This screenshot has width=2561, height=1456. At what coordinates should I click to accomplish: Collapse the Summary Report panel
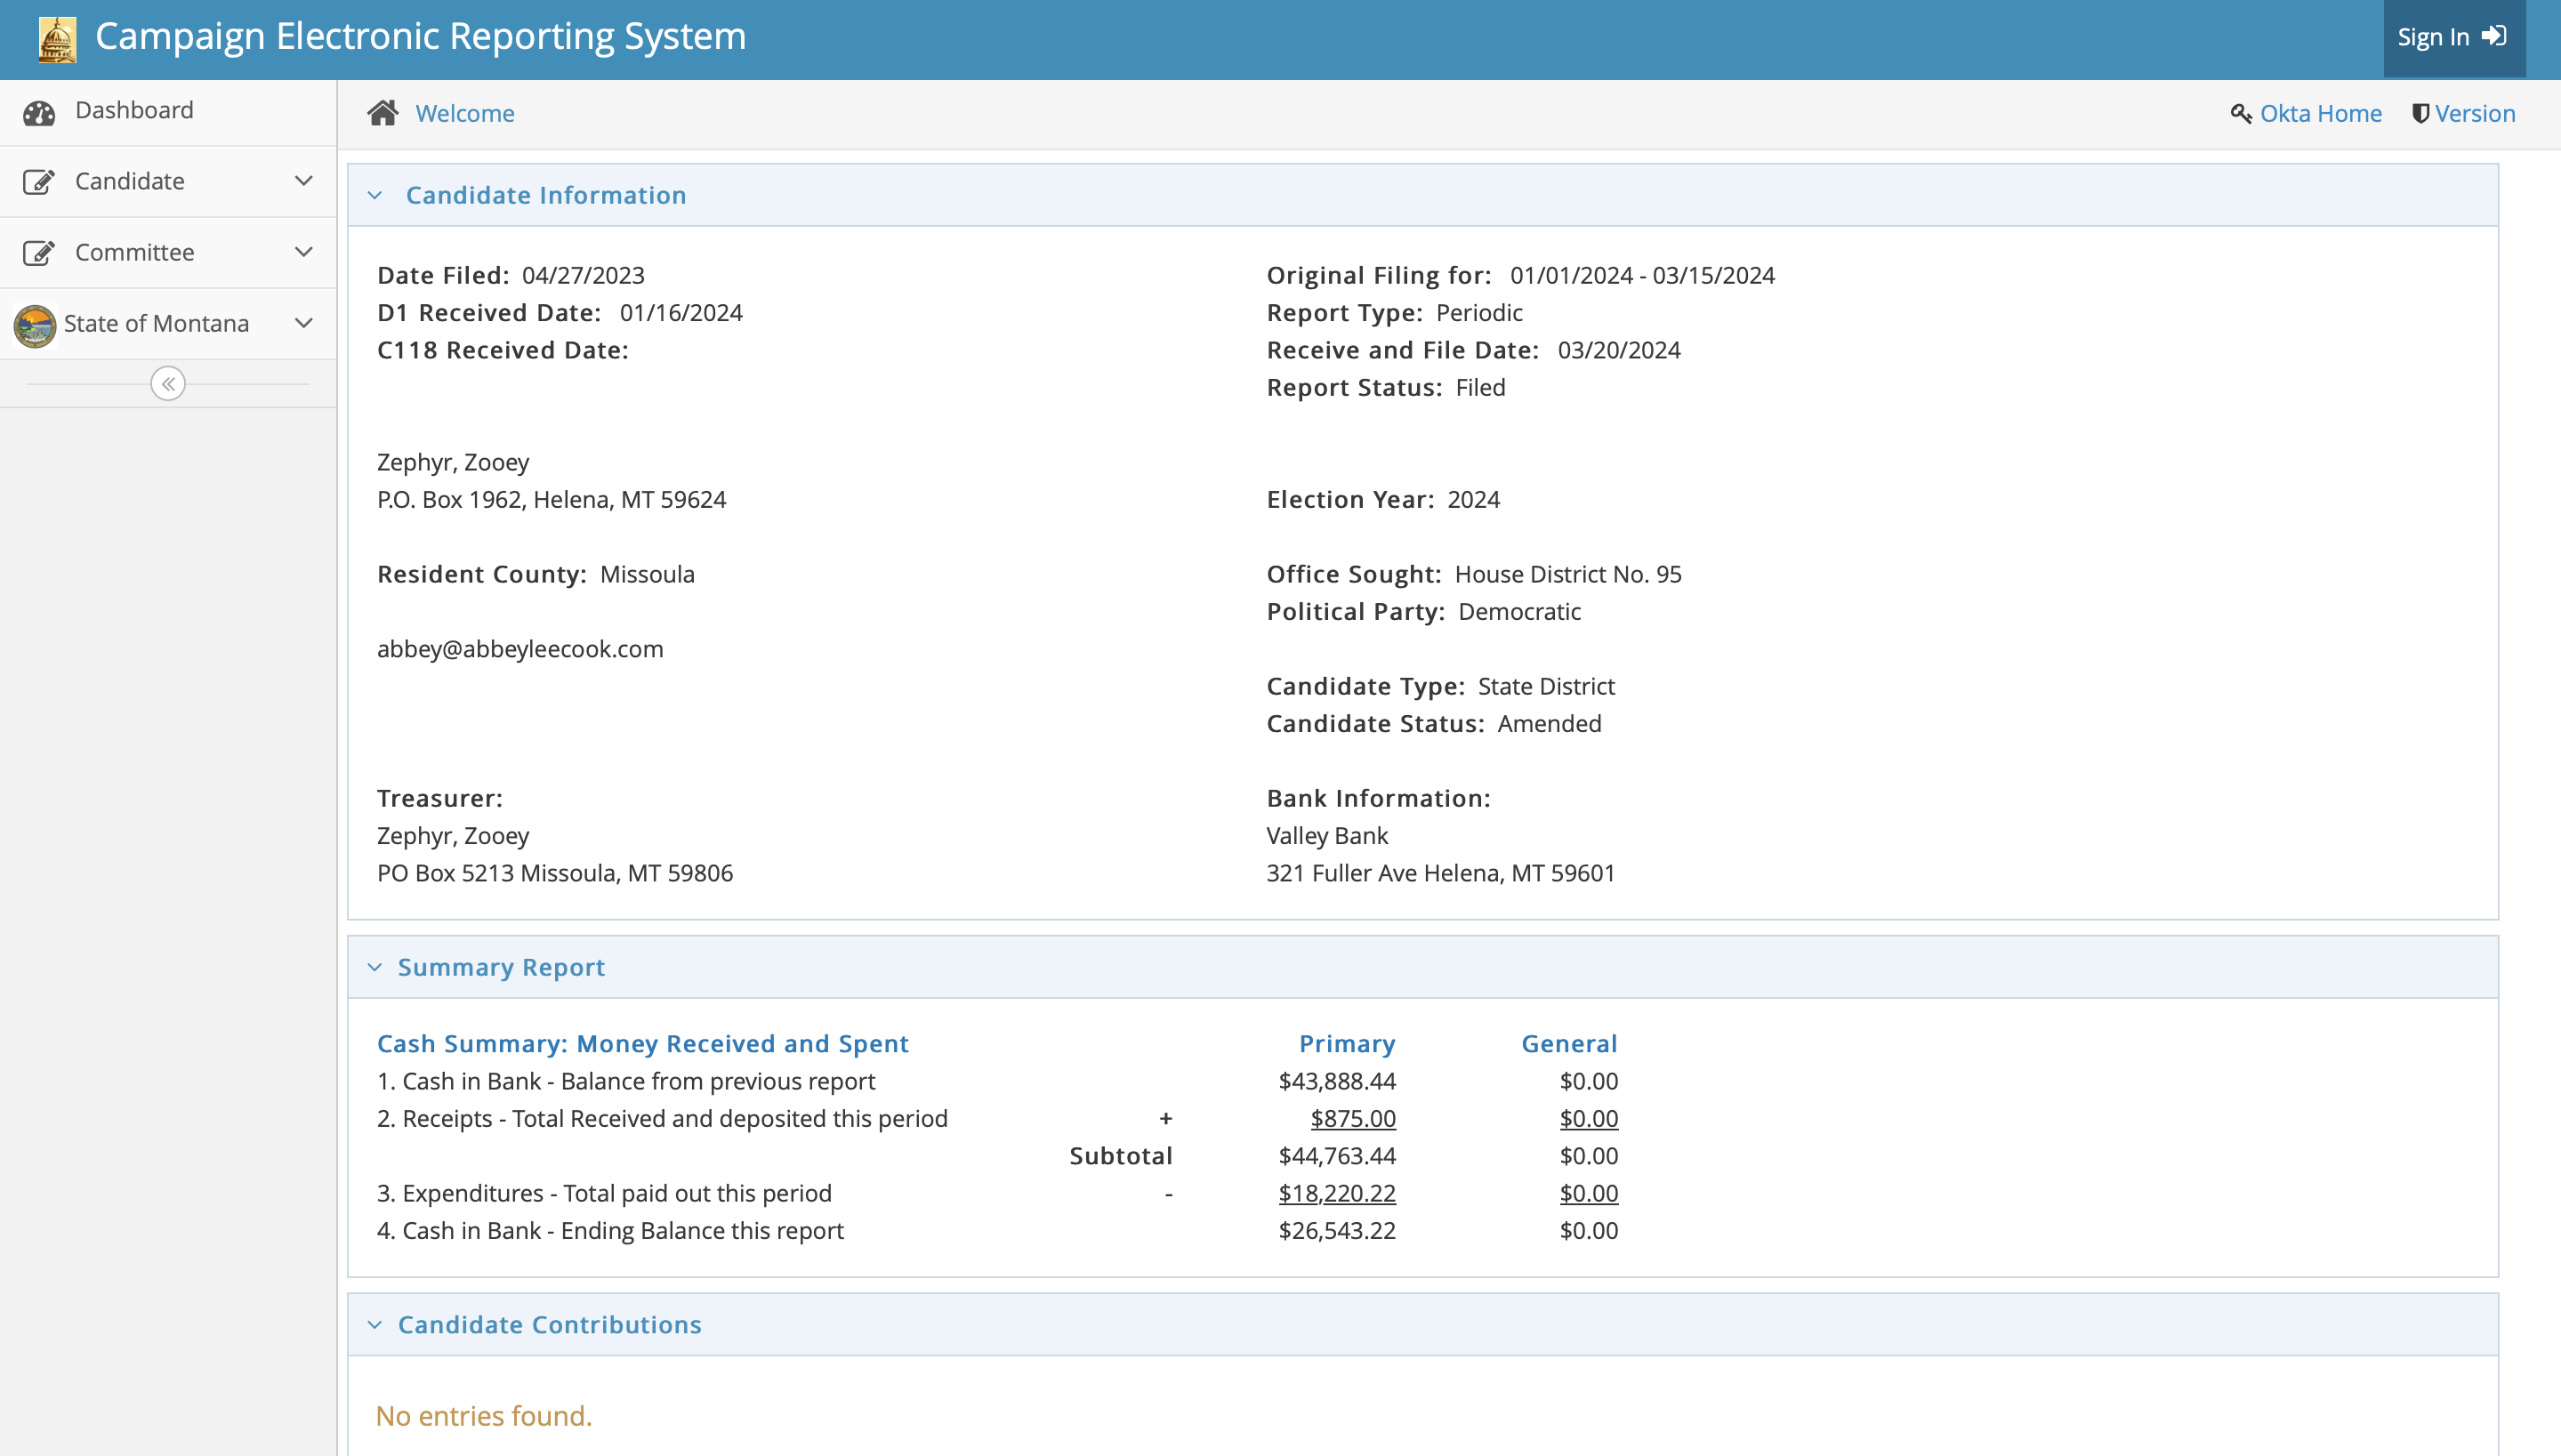375,967
